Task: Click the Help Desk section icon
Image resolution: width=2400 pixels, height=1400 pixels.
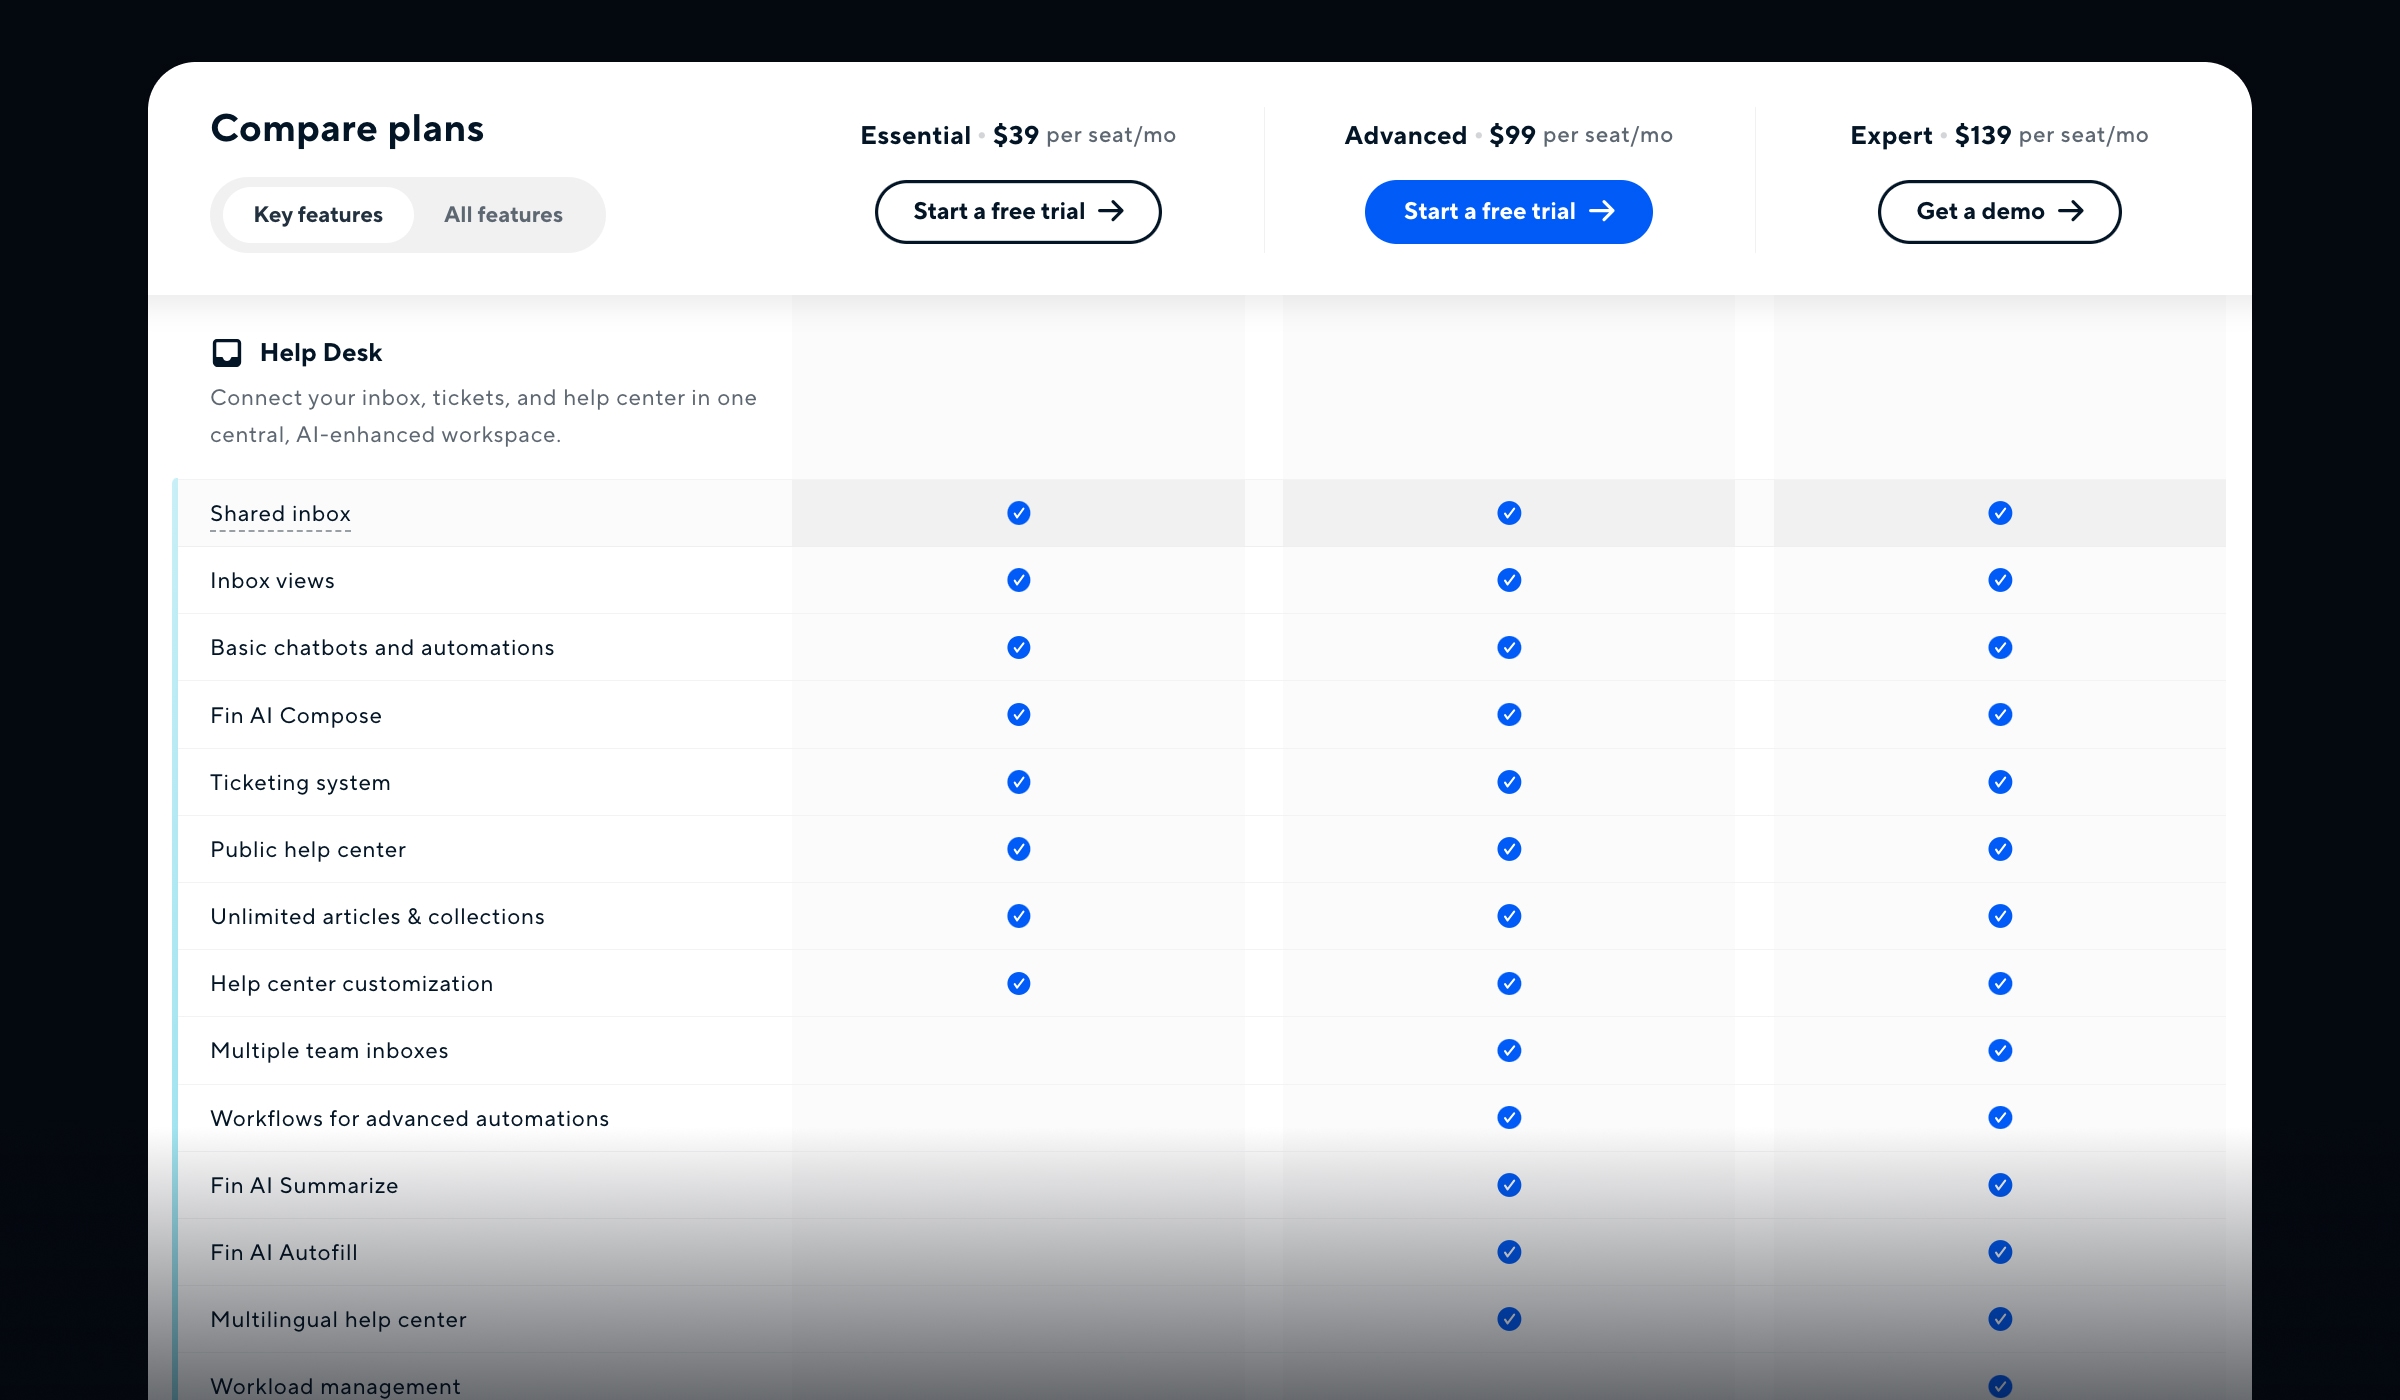Action: pos(228,352)
